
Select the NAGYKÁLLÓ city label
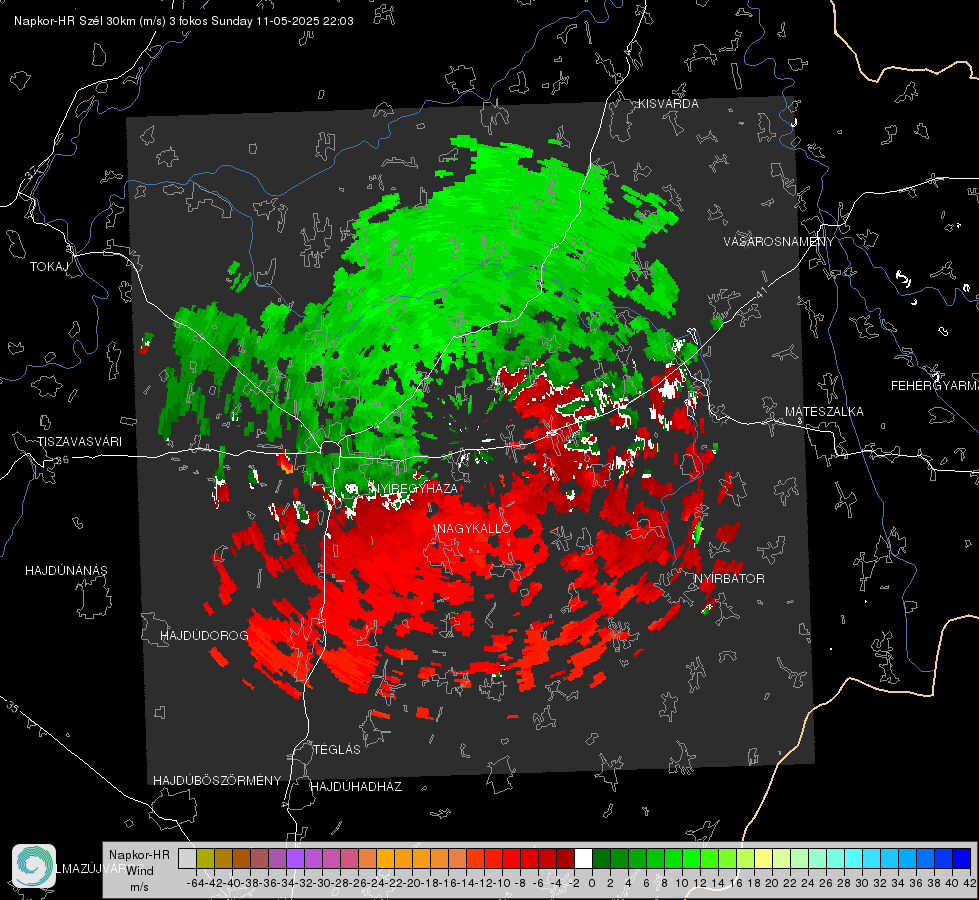(474, 528)
